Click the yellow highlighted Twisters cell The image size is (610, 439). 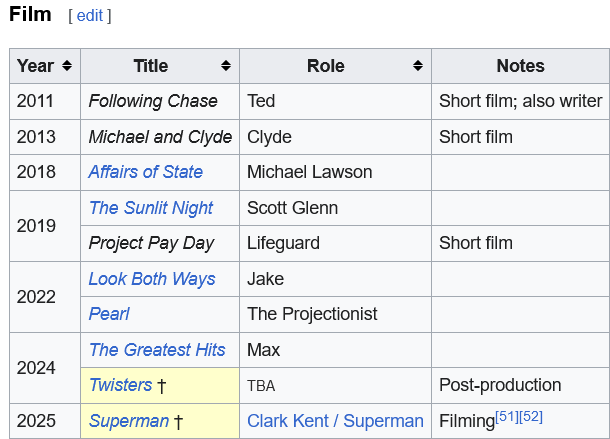point(200,385)
